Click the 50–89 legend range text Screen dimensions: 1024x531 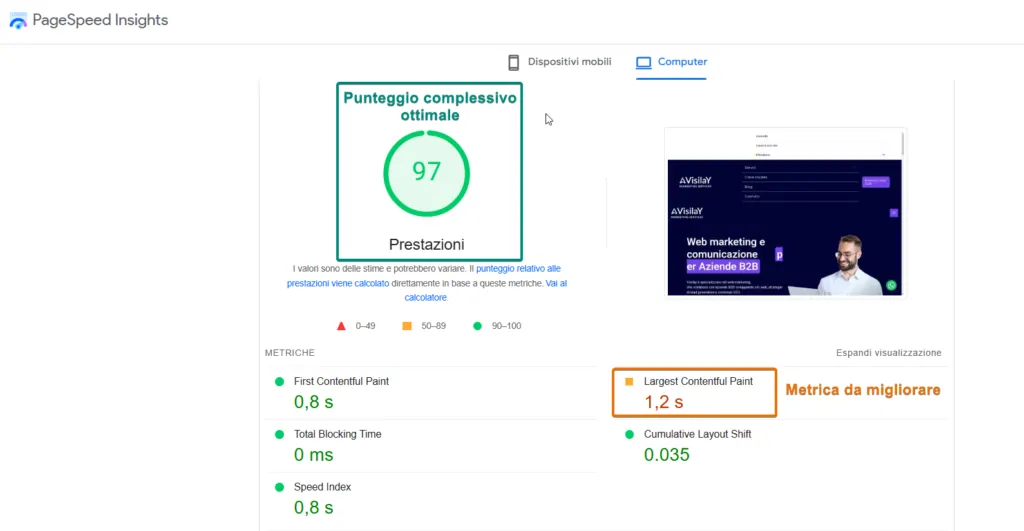(434, 326)
